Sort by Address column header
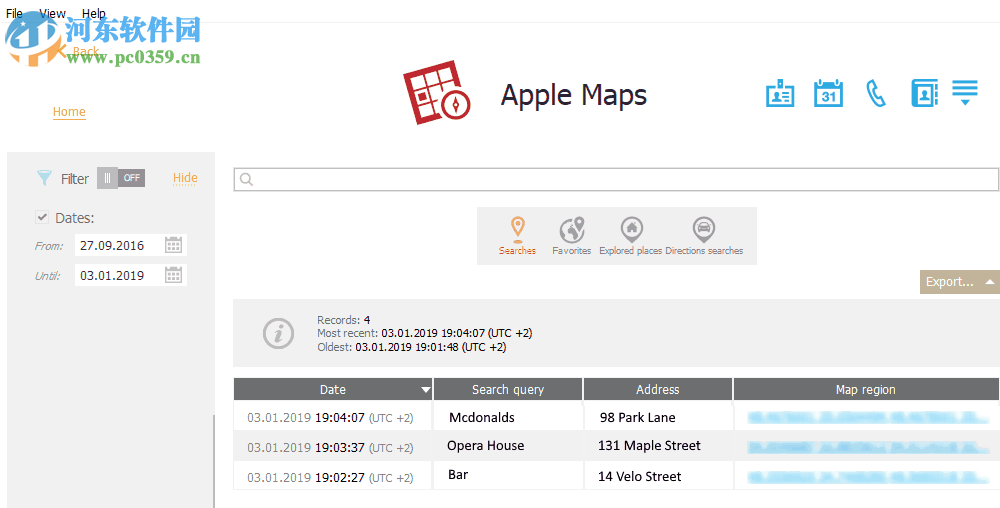The image size is (1000, 508). [x=658, y=389]
